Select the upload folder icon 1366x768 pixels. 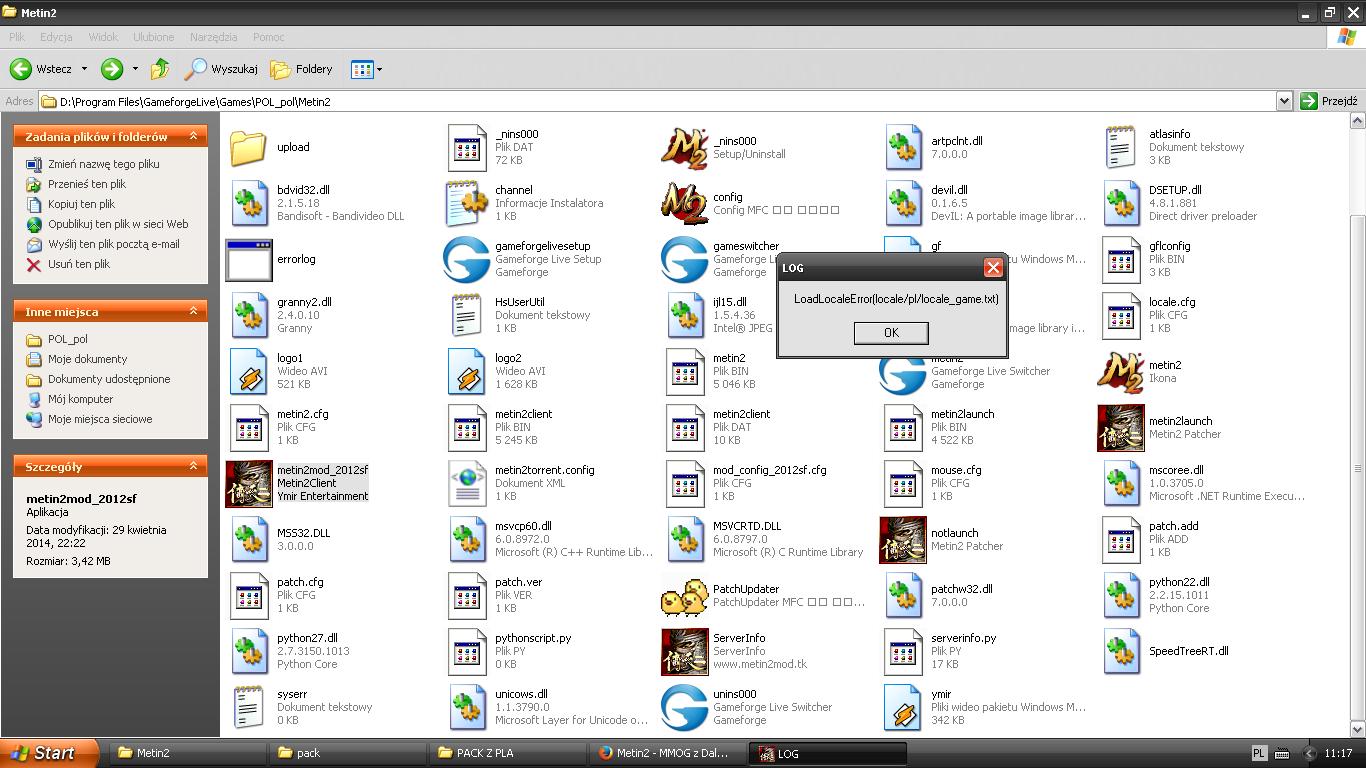249,147
